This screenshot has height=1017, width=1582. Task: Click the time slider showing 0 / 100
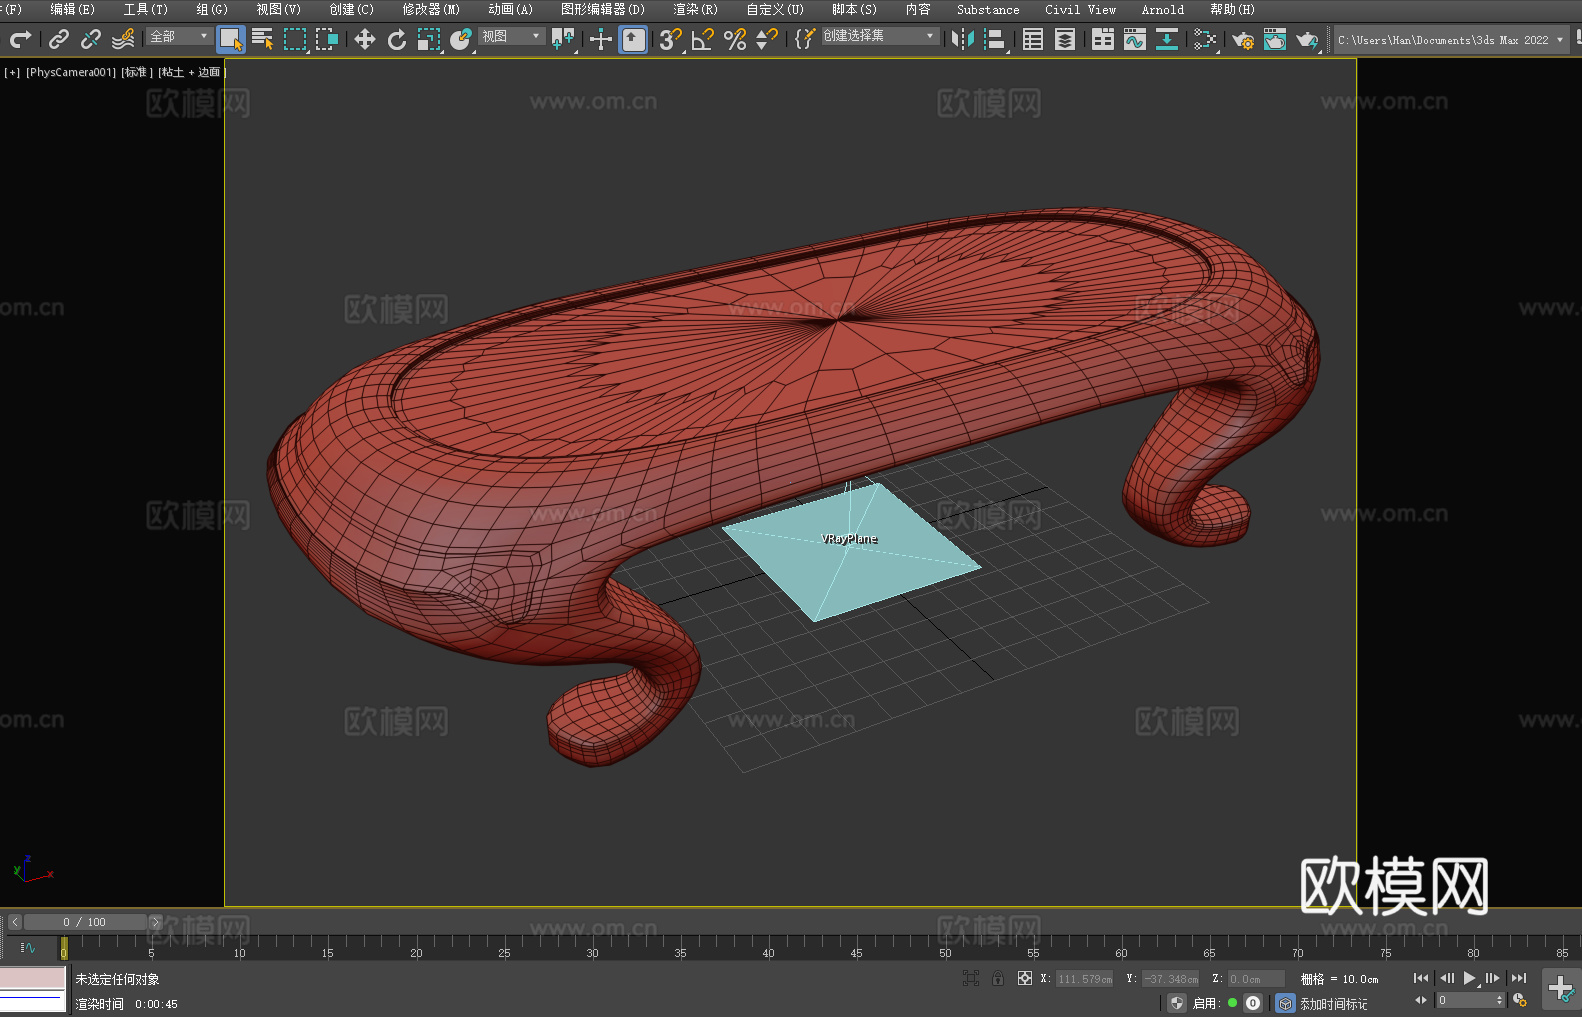(85, 922)
